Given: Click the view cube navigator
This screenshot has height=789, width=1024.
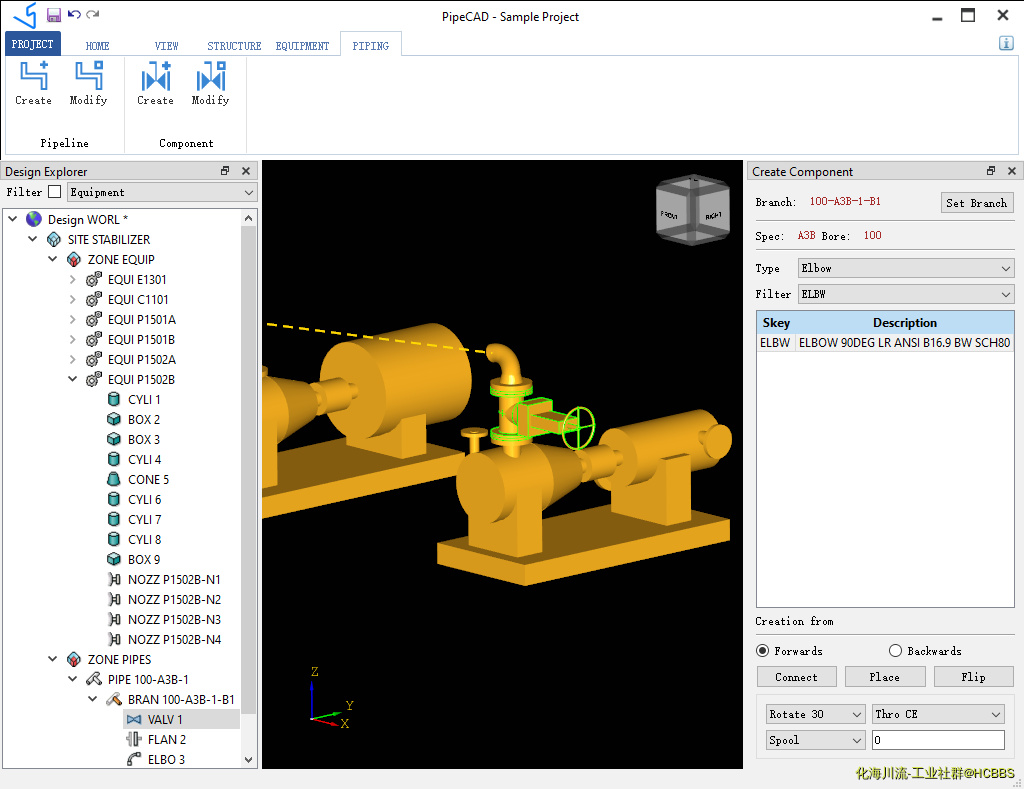Looking at the screenshot, I should pos(691,211).
